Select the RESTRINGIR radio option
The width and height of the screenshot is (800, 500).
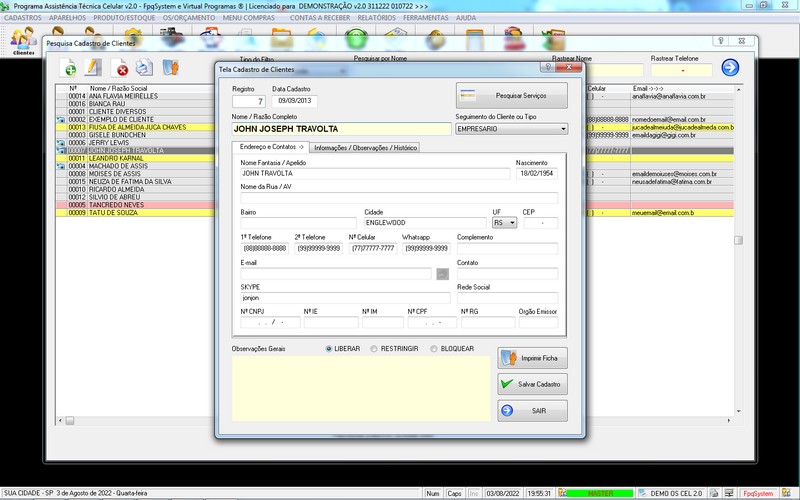click(374, 349)
